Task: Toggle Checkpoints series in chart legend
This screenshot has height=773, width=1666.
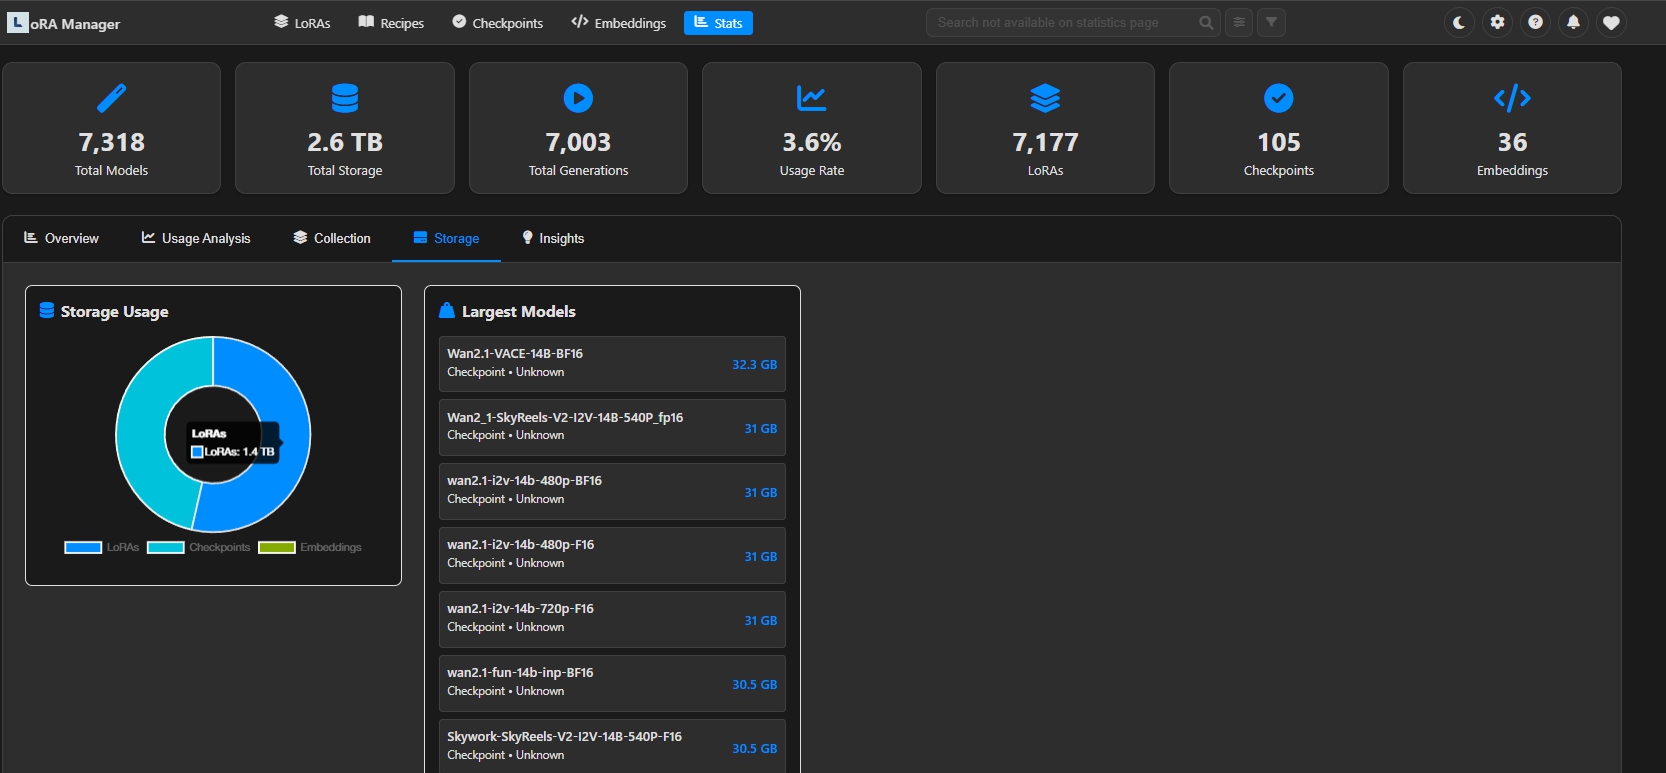Action: tap(199, 547)
